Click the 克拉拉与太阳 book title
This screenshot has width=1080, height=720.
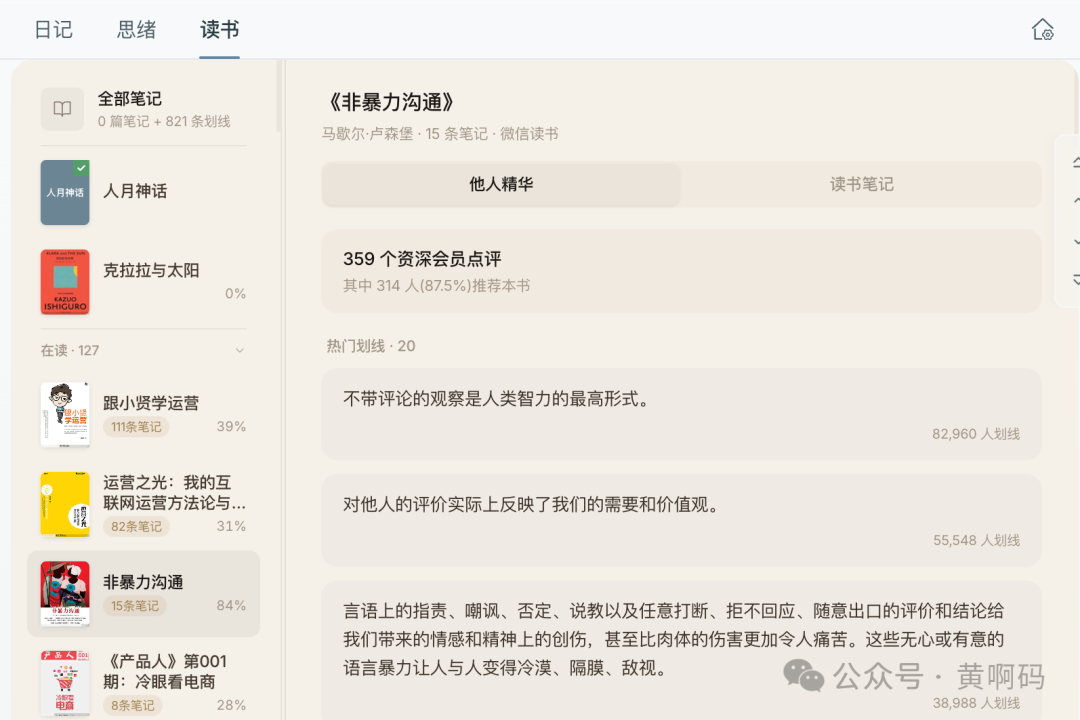151,270
